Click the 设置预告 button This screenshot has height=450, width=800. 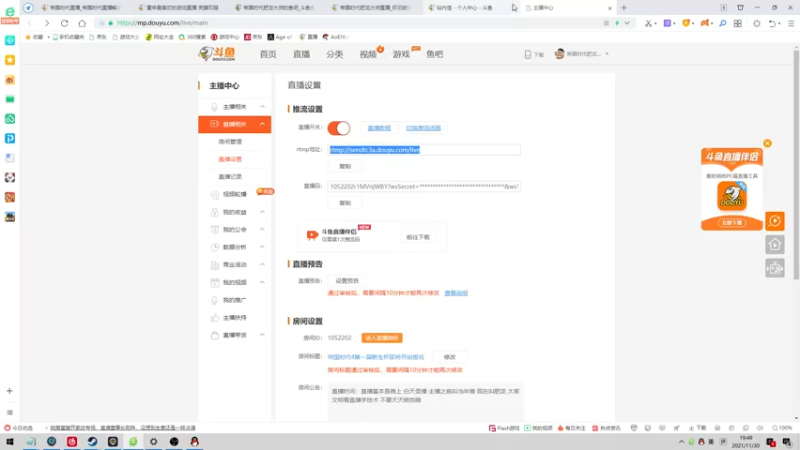(x=347, y=281)
